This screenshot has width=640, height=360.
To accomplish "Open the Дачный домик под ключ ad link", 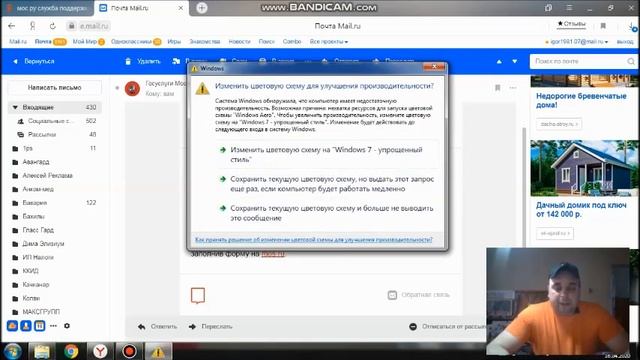I will point(581,209).
